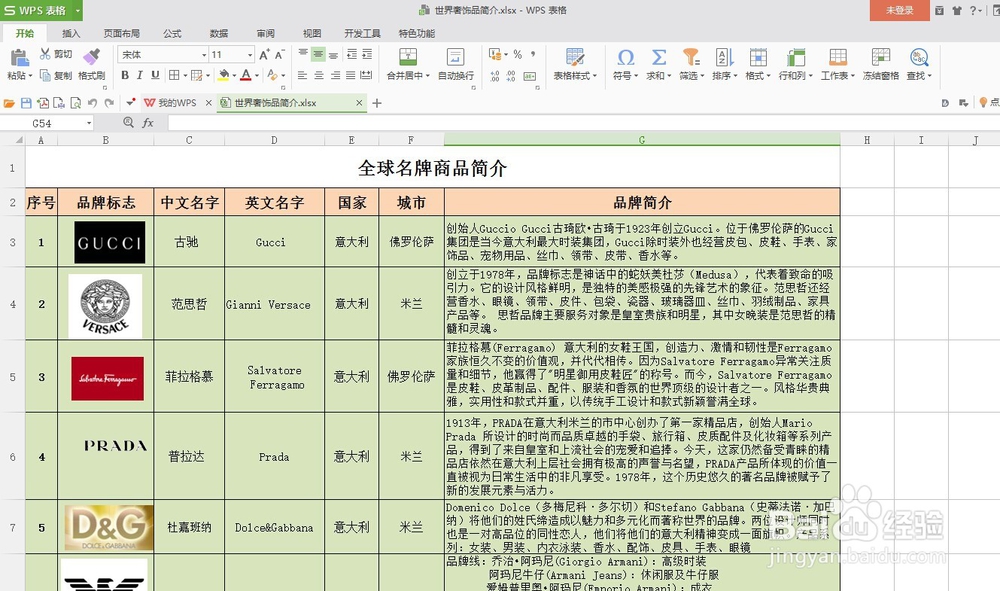The height and width of the screenshot is (591, 1000).
Task: Expand the borders dropdown arrow
Action: [x=185, y=76]
